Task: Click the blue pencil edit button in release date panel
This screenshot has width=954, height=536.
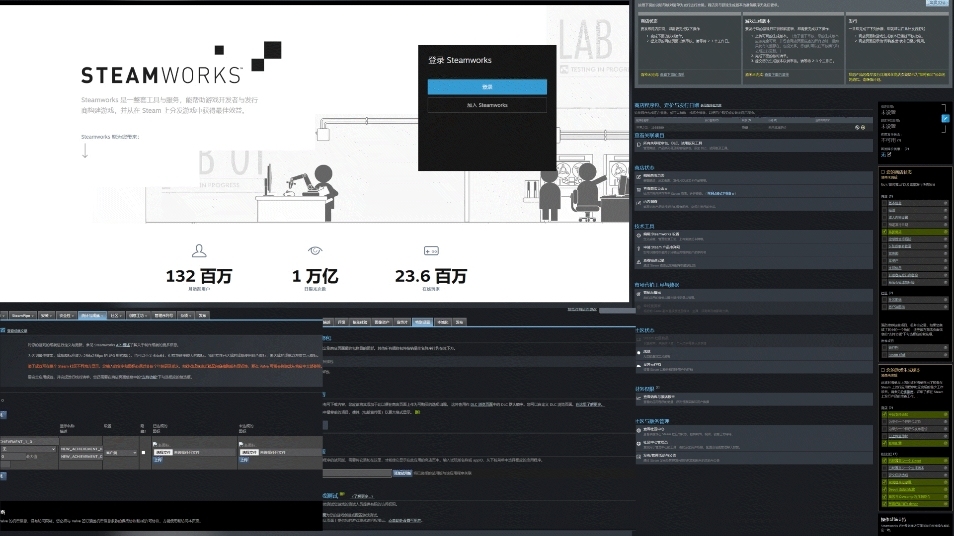Action: click(945, 119)
